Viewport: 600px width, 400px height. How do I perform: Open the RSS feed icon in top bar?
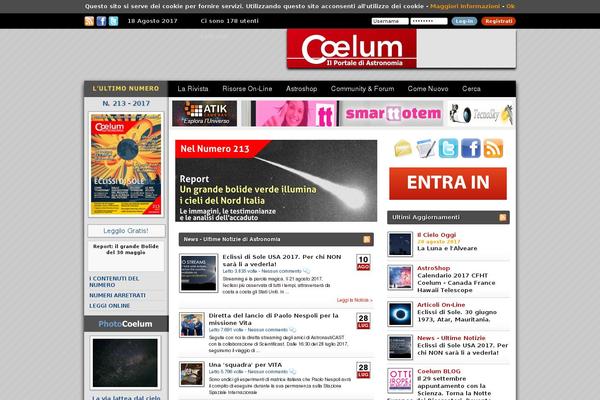(x=89, y=21)
